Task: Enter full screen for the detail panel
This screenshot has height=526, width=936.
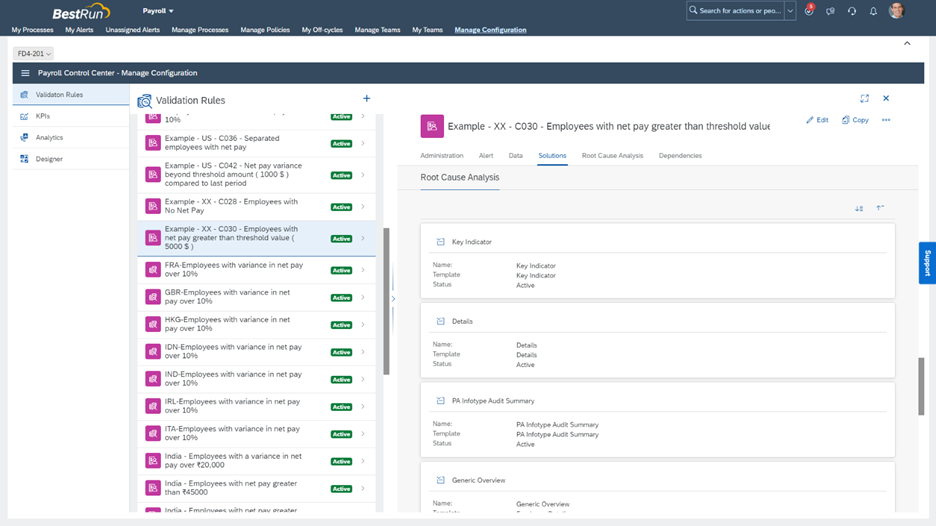Action: (x=864, y=99)
